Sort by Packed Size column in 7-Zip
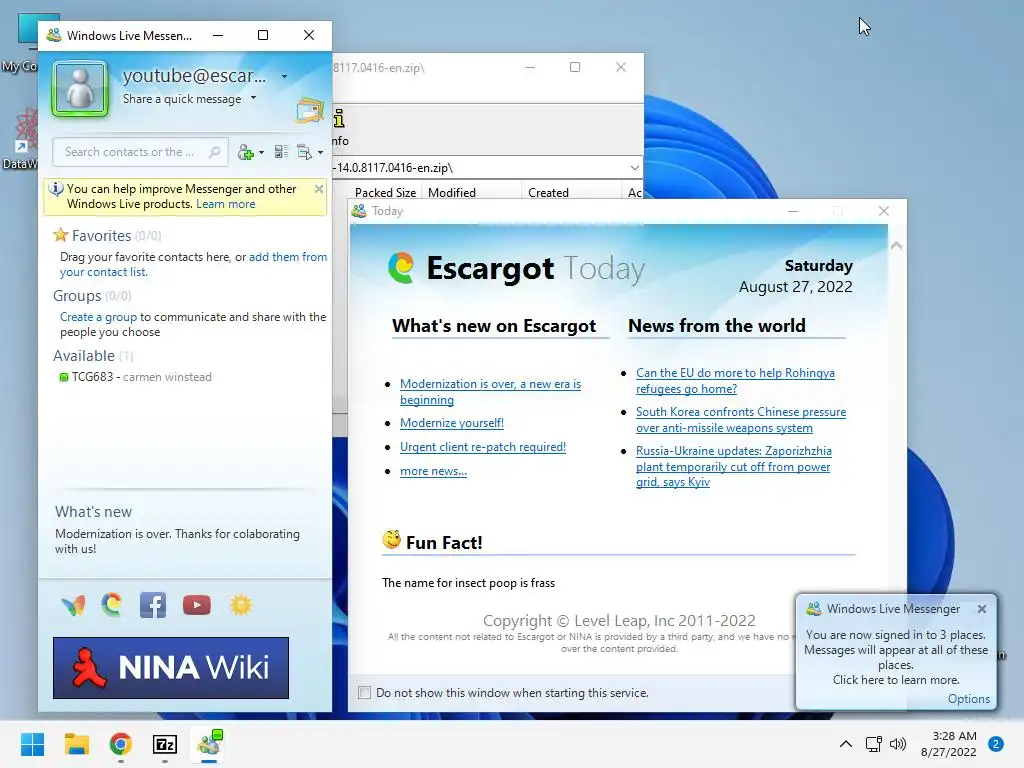This screenshot has height=768, width=1024. (385, 193)
